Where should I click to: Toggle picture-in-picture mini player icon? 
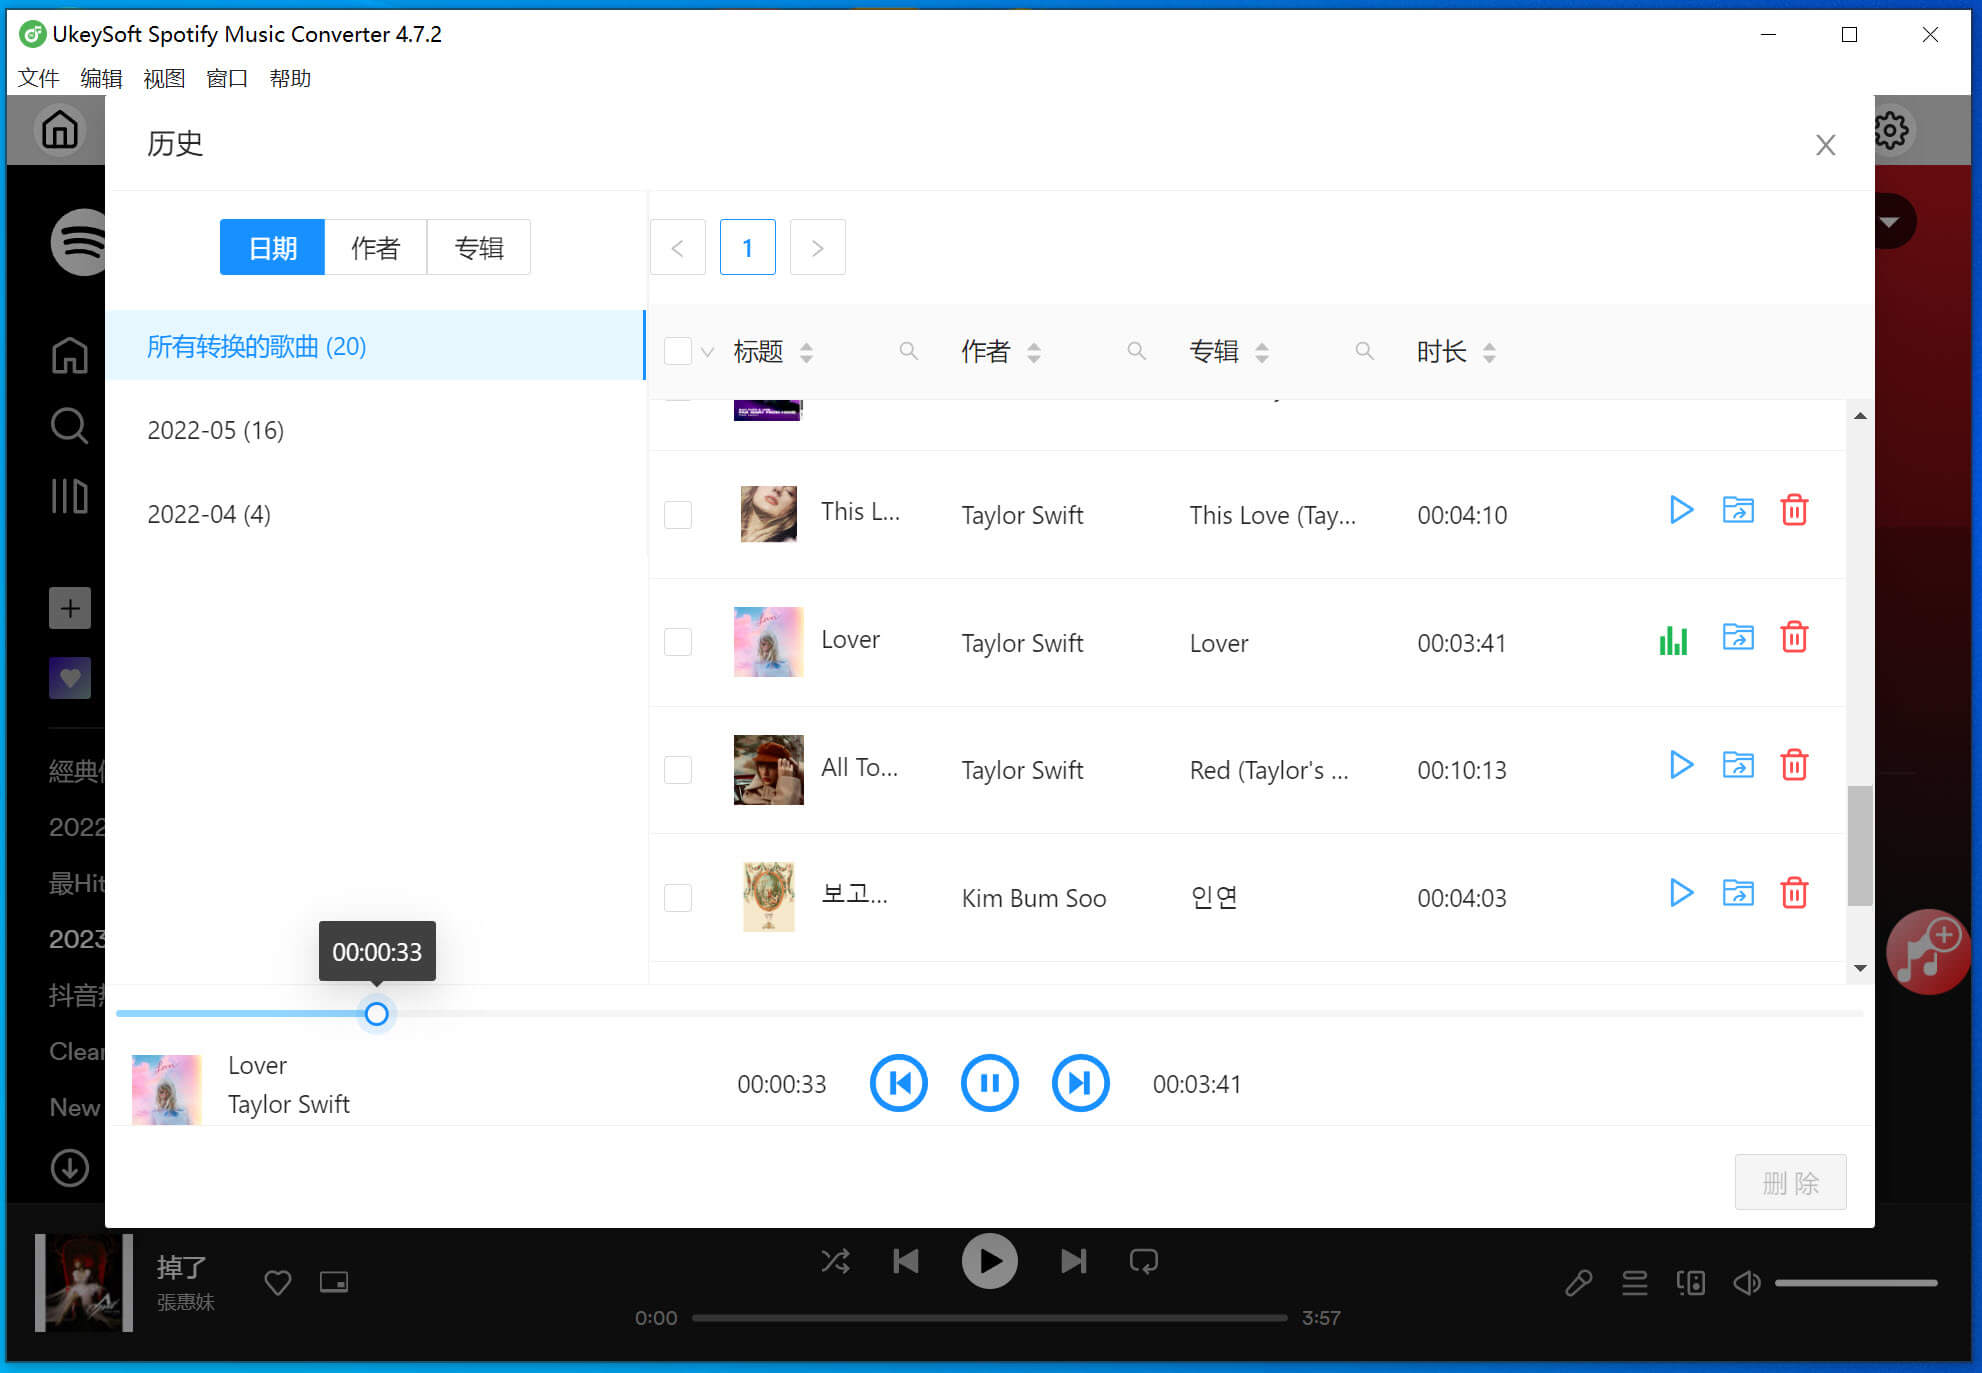tap(334, 1282)
